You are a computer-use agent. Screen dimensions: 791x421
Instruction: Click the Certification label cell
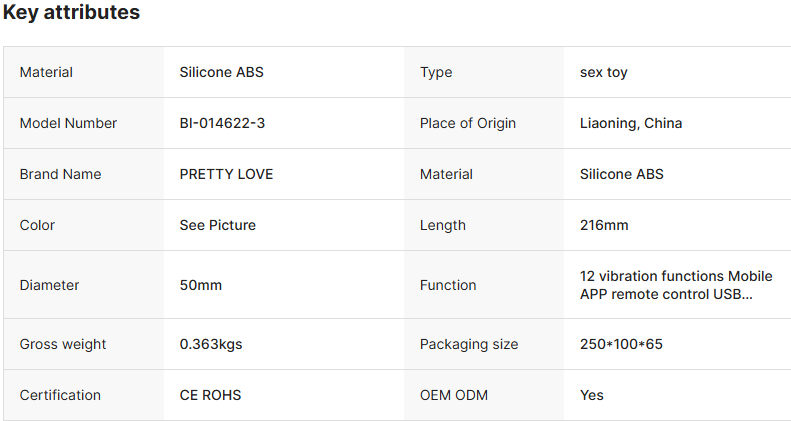tap(60, 395)
